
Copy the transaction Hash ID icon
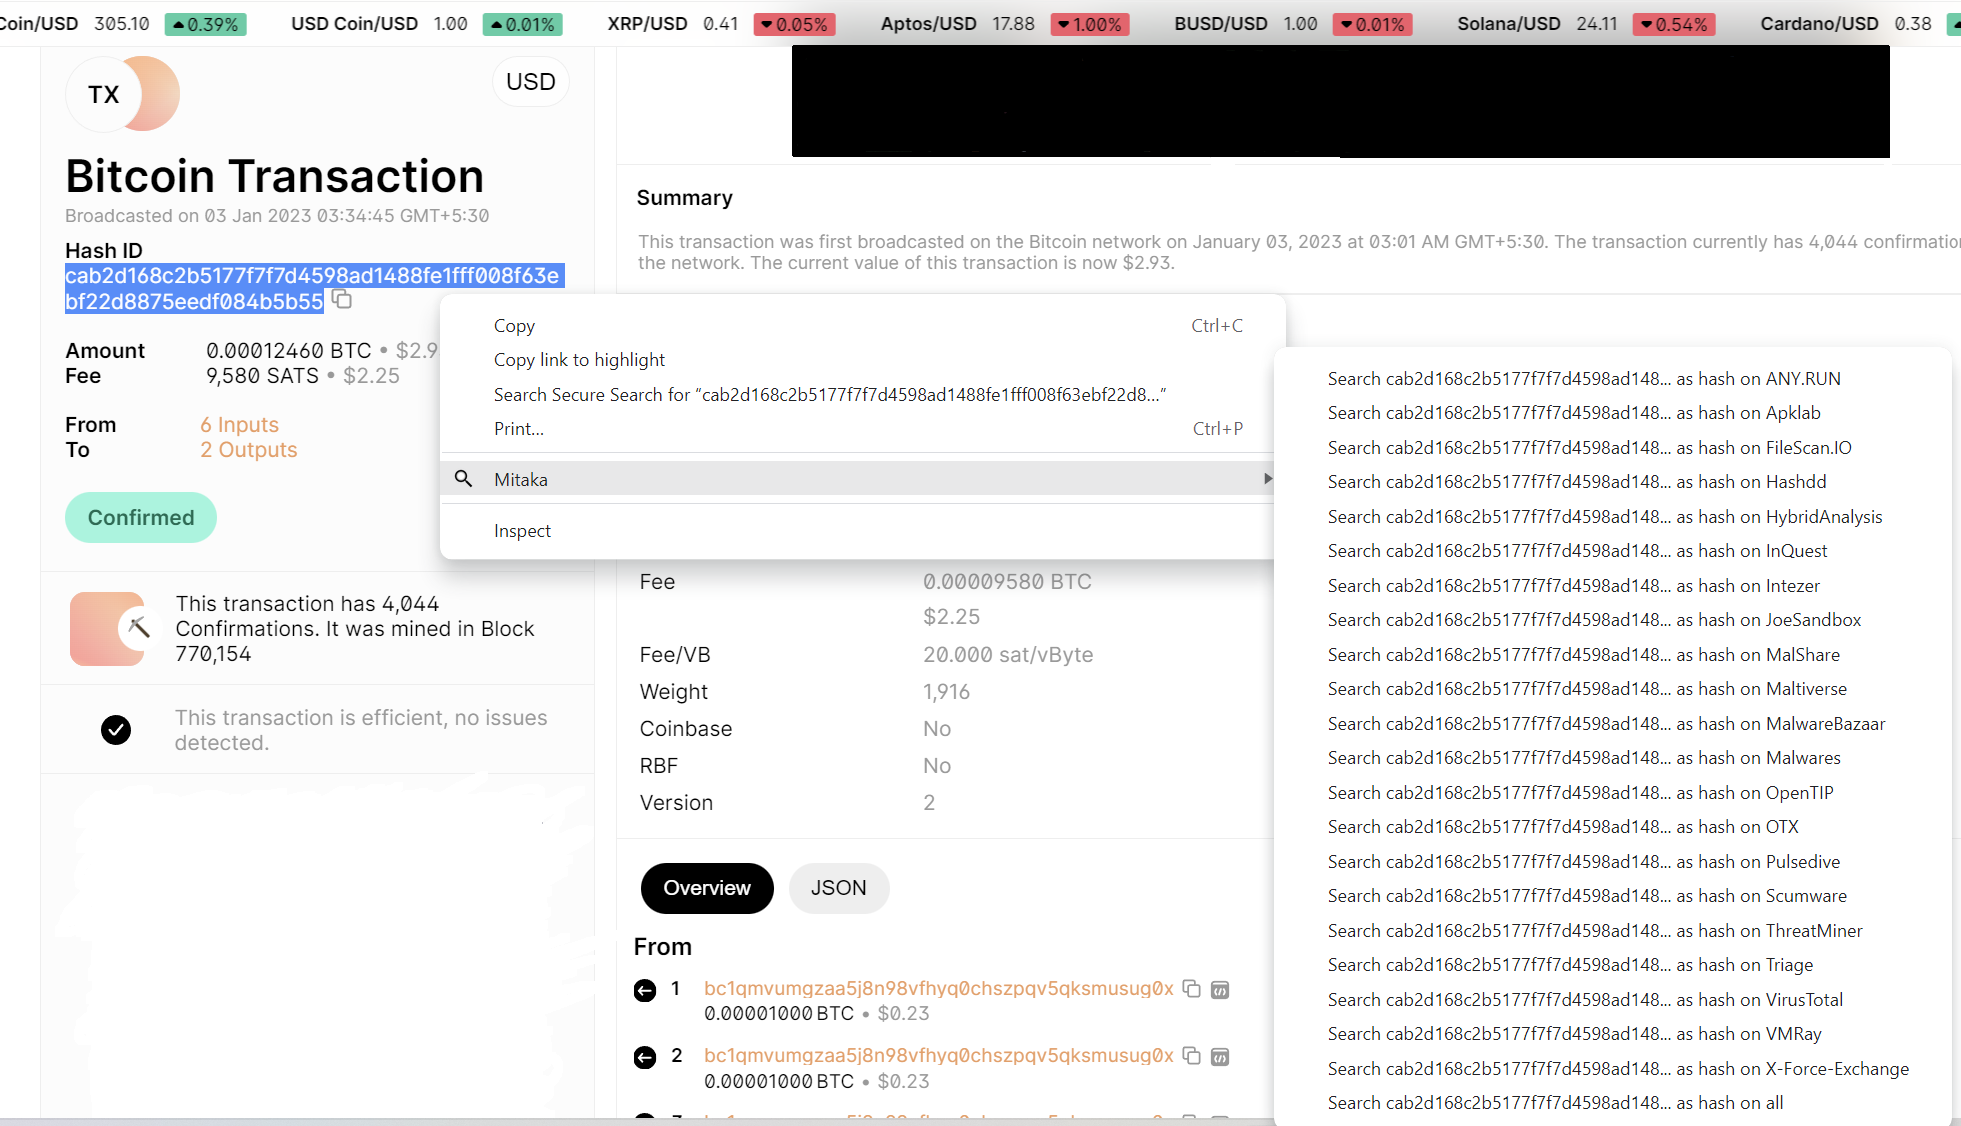(x=342, y=299)
